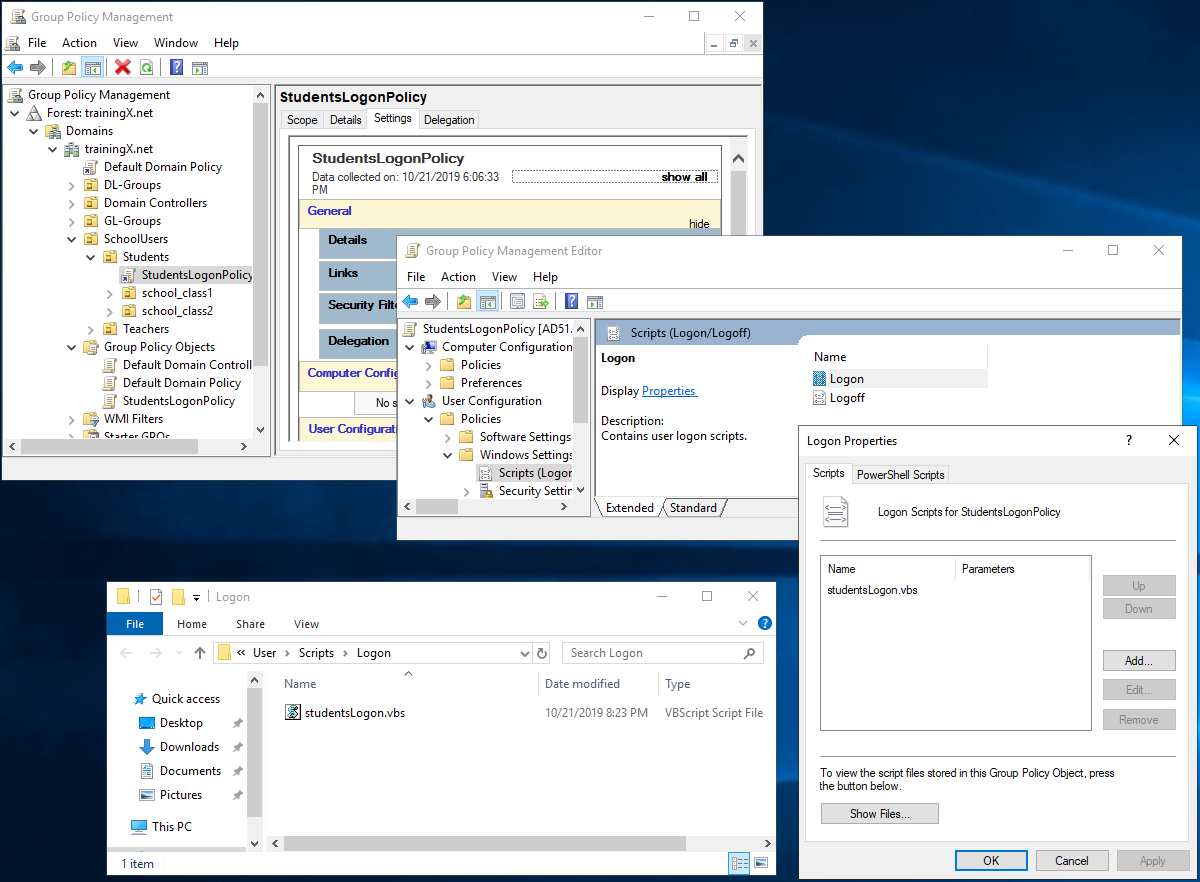Viewport: 1200px width, 882px height.
Task: Toggle Show/Hide Console Tree in Group Policy Management toolbar
Action: (92, 67)
